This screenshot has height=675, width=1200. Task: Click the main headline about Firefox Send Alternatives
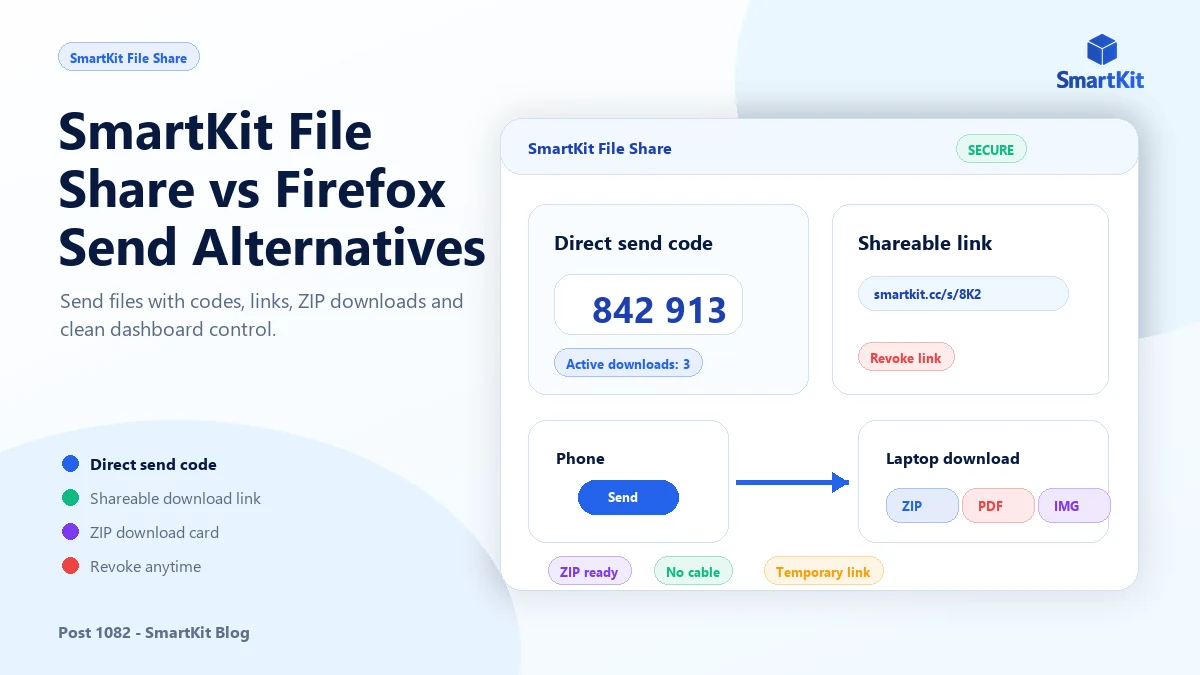(272, 189)
